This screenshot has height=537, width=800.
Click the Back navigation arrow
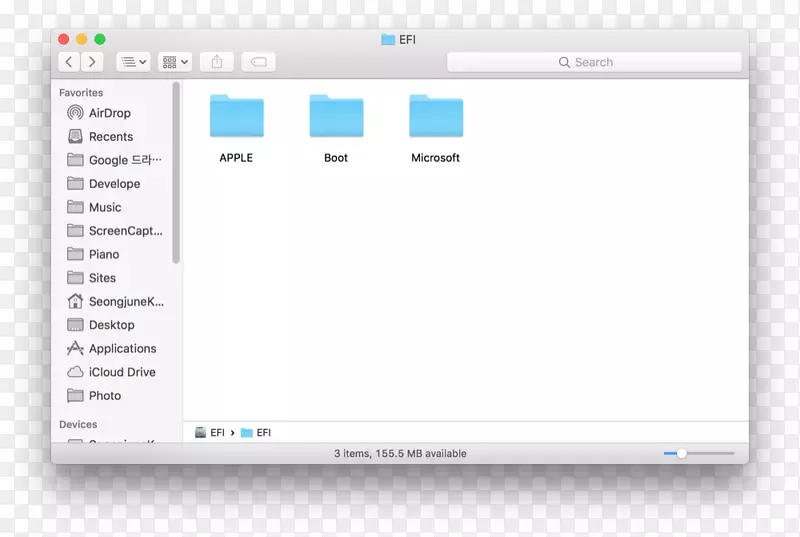point(69,62)
